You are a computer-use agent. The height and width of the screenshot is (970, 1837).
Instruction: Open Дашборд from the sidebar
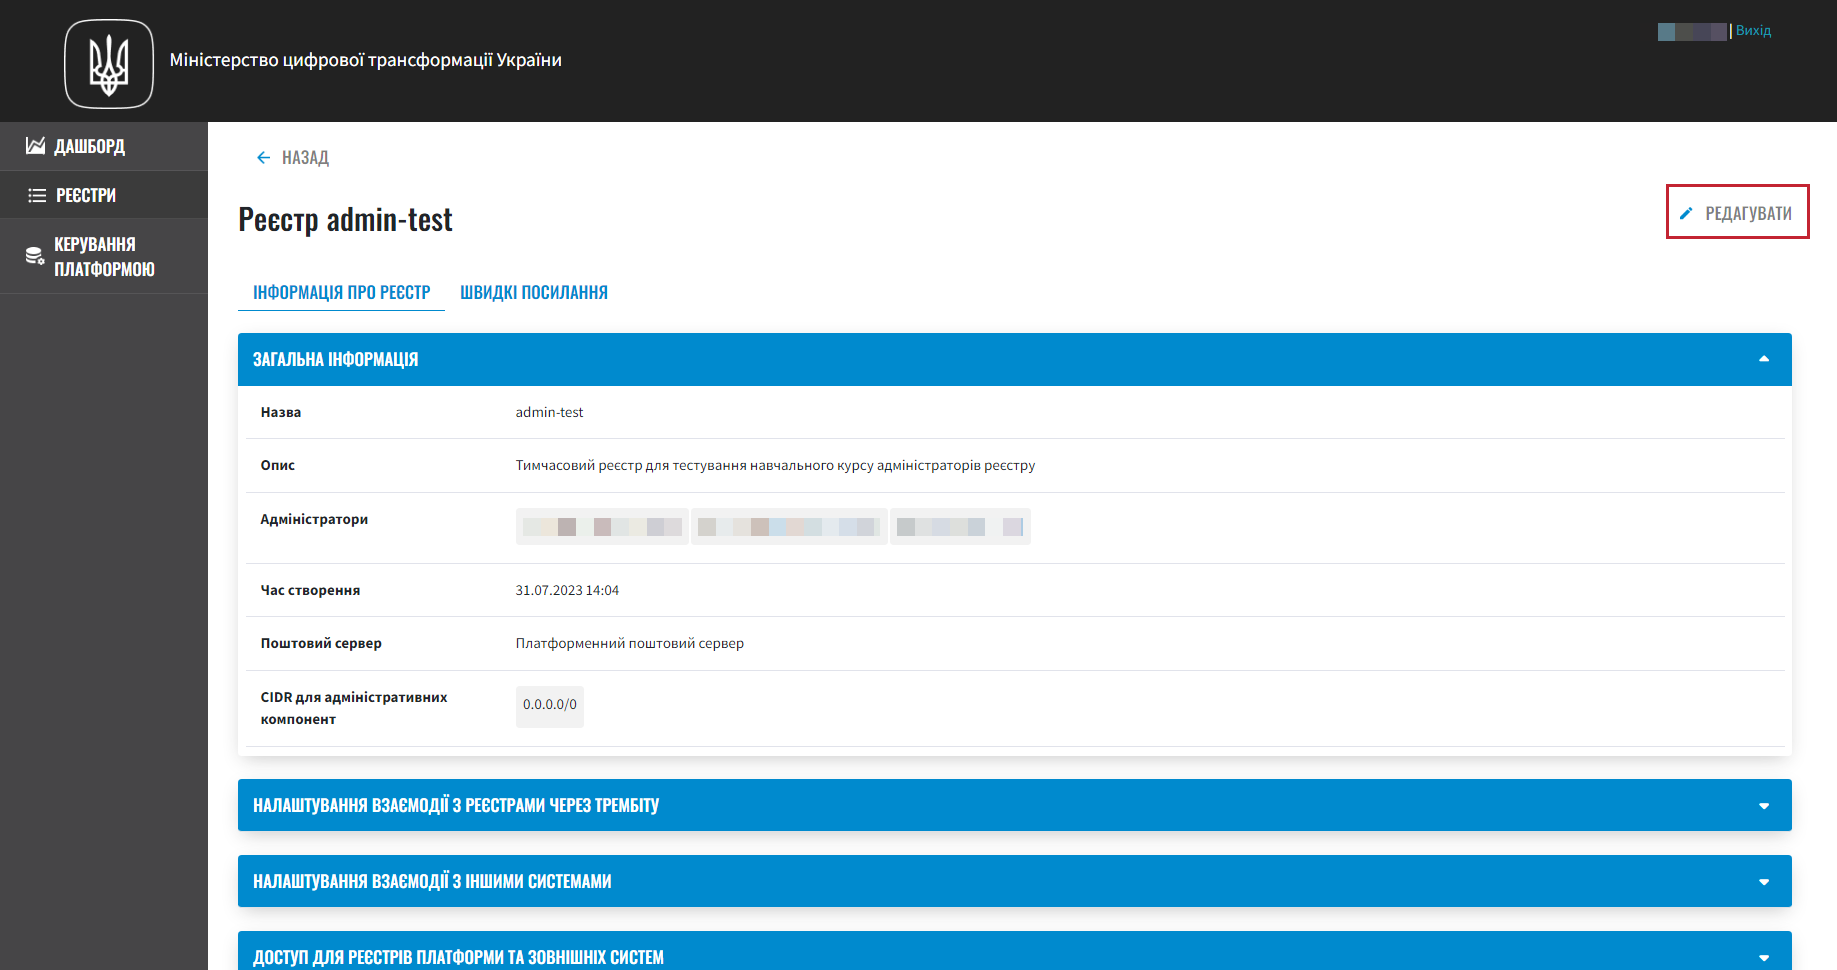coord(90,147)
